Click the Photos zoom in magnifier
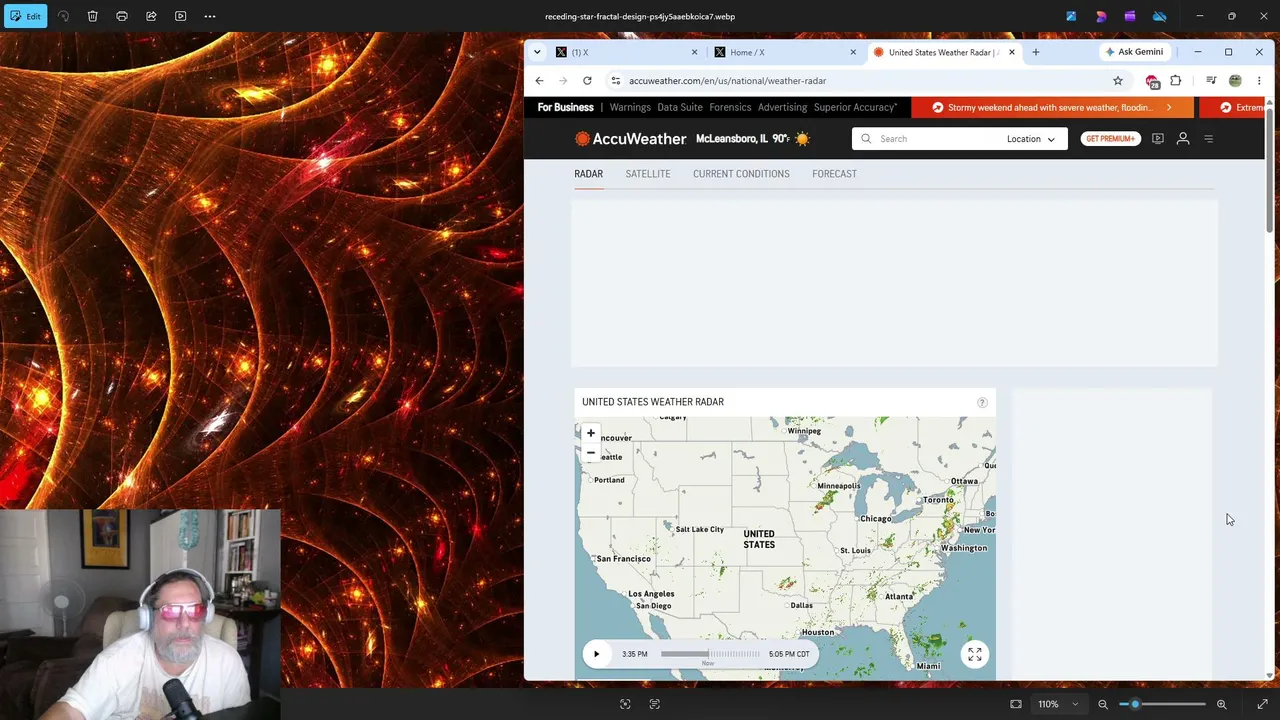Image resolution: width=1280 pixels, height=720 pixels. point(1221,704)
